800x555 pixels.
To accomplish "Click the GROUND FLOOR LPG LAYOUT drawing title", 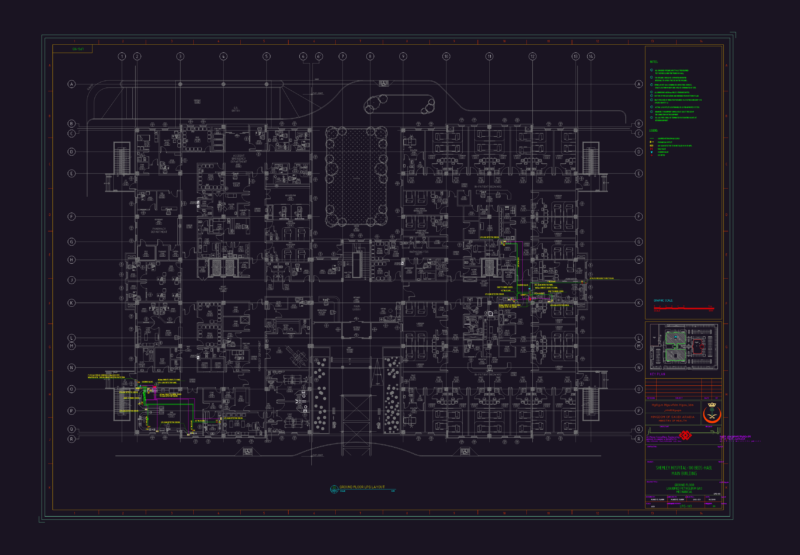I will [362, 488].
